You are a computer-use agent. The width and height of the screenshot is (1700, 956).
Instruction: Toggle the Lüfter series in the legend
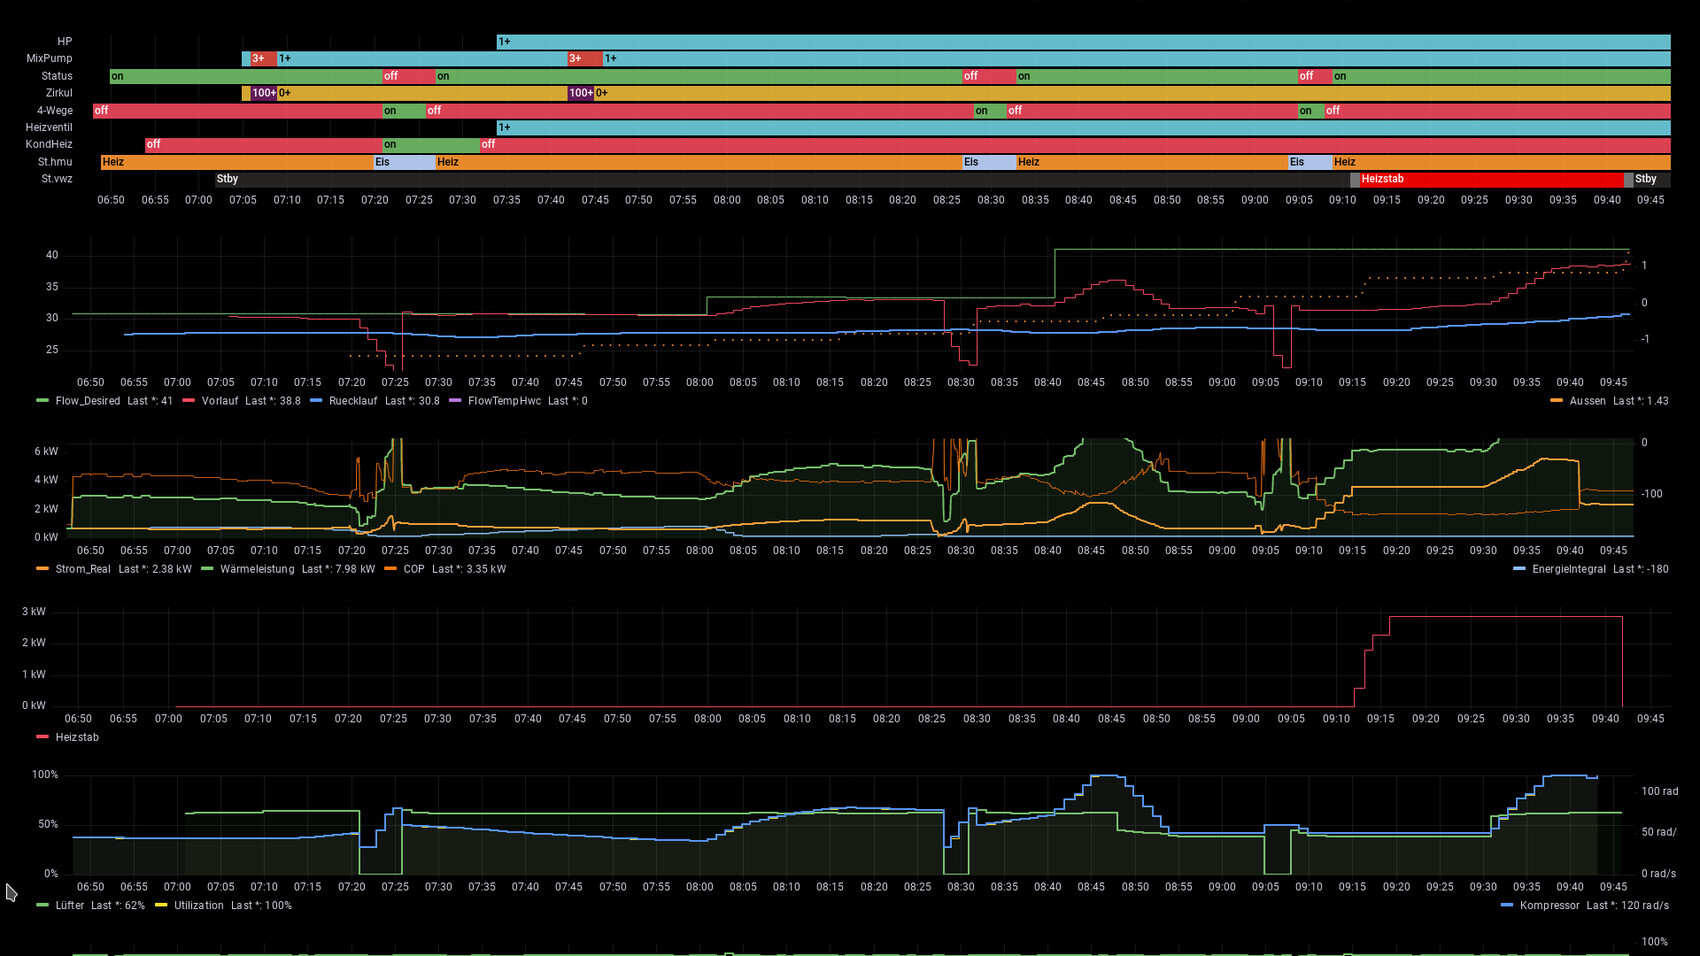point(70,905)
